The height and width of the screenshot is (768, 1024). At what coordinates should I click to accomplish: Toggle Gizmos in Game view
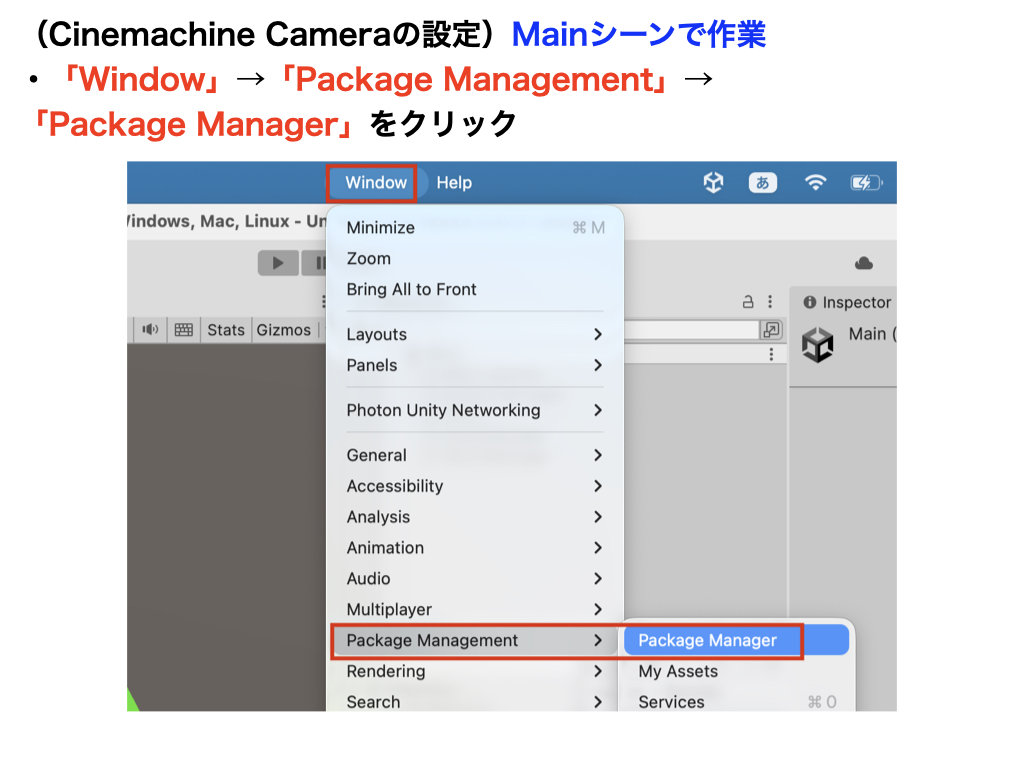283,330
